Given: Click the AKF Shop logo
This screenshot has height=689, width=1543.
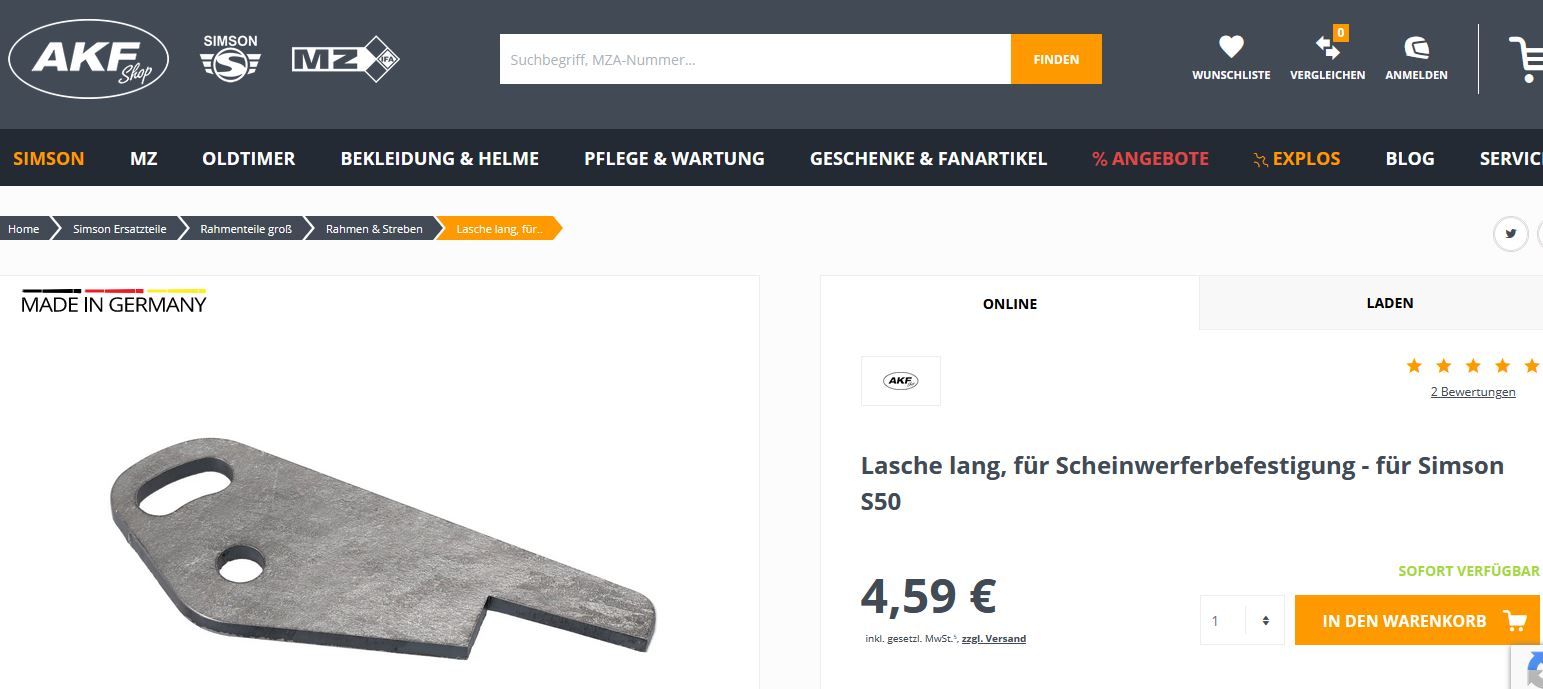Looking at the screenshot, I should [x=88, y=59].
